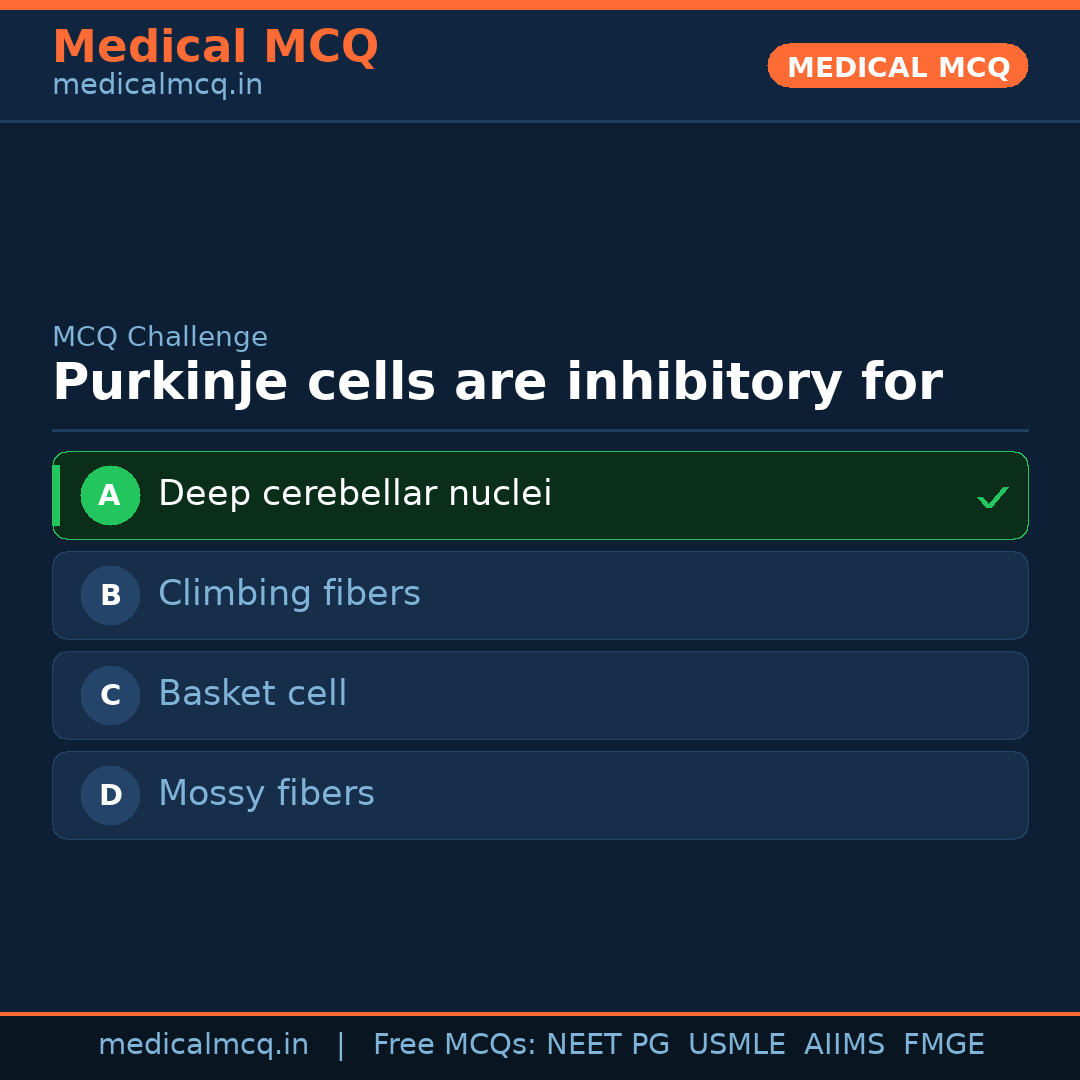Click 'FMGE' in the footer
This screenshot has height=1080, width=1080.
(x=943, y=1045)
